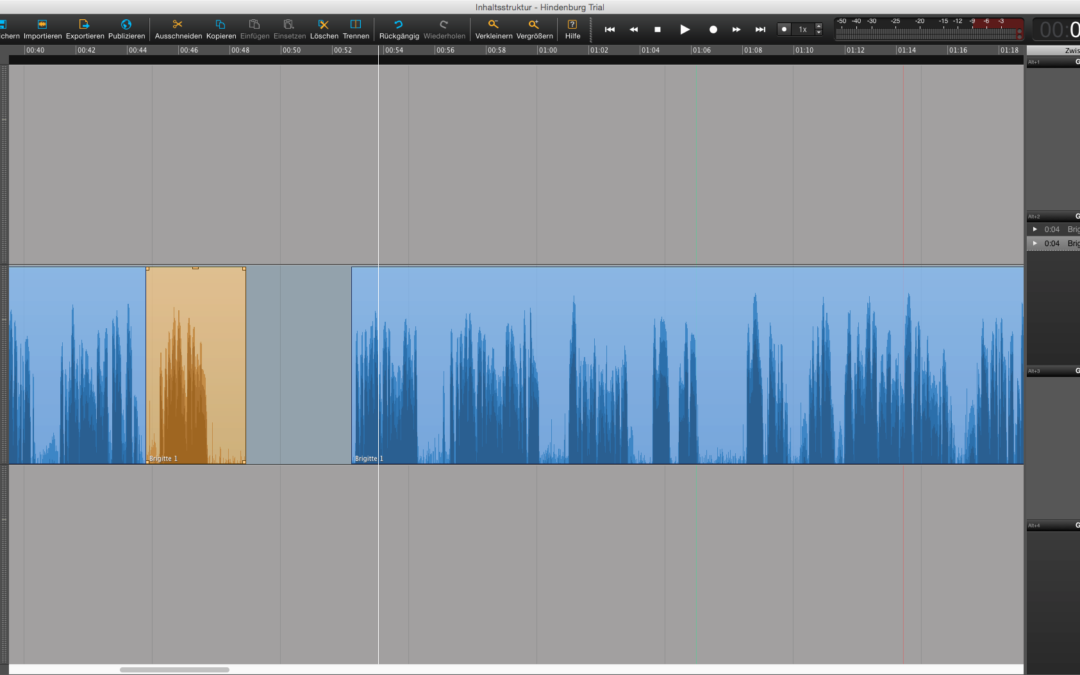This screenshot has width=1080, height=675.
Task: Split clip with Trennen icon
Action: [355, 25]
